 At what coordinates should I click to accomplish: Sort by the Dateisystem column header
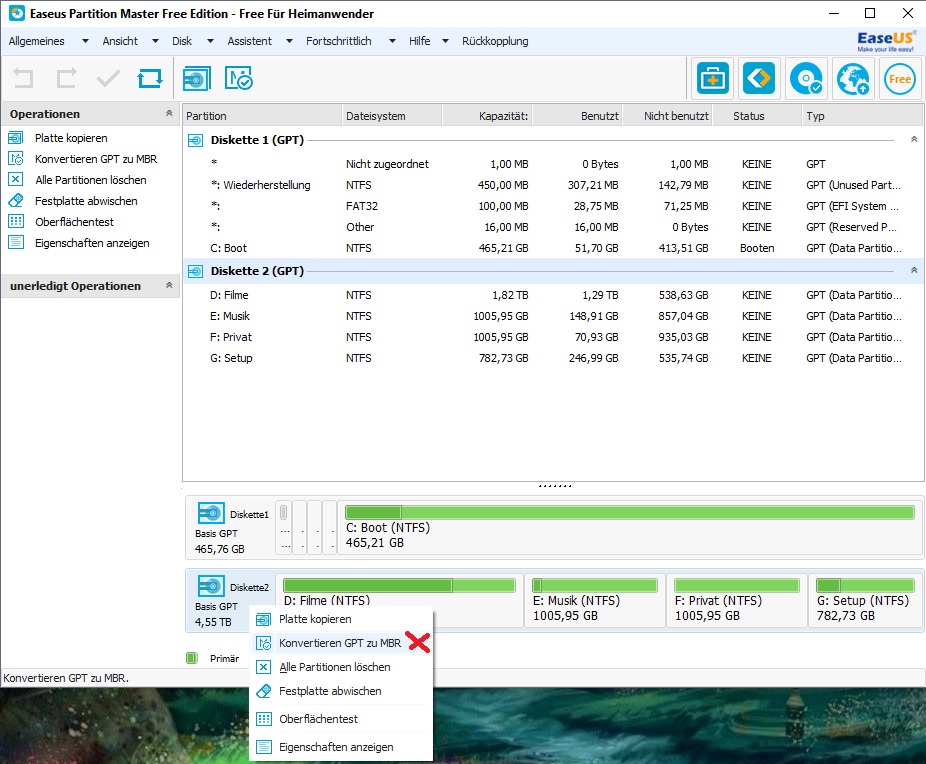[x=392, y=116]
